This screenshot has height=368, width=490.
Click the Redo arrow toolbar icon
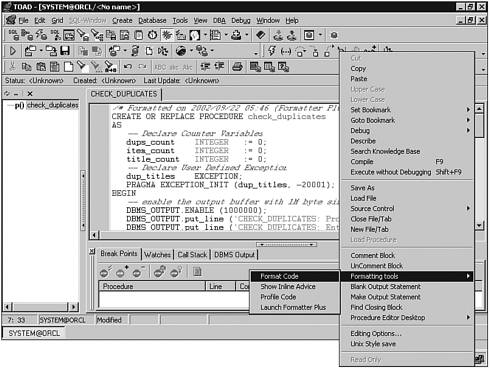click(142, 67)
